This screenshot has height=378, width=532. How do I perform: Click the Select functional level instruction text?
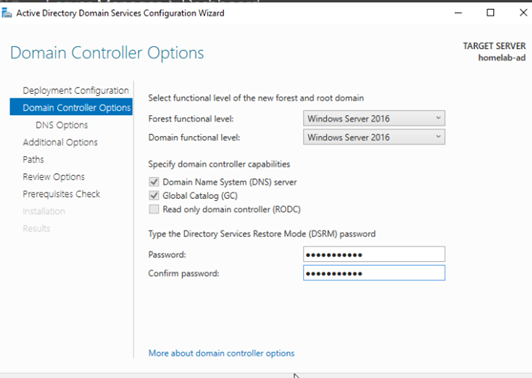[x=256, y=98]
